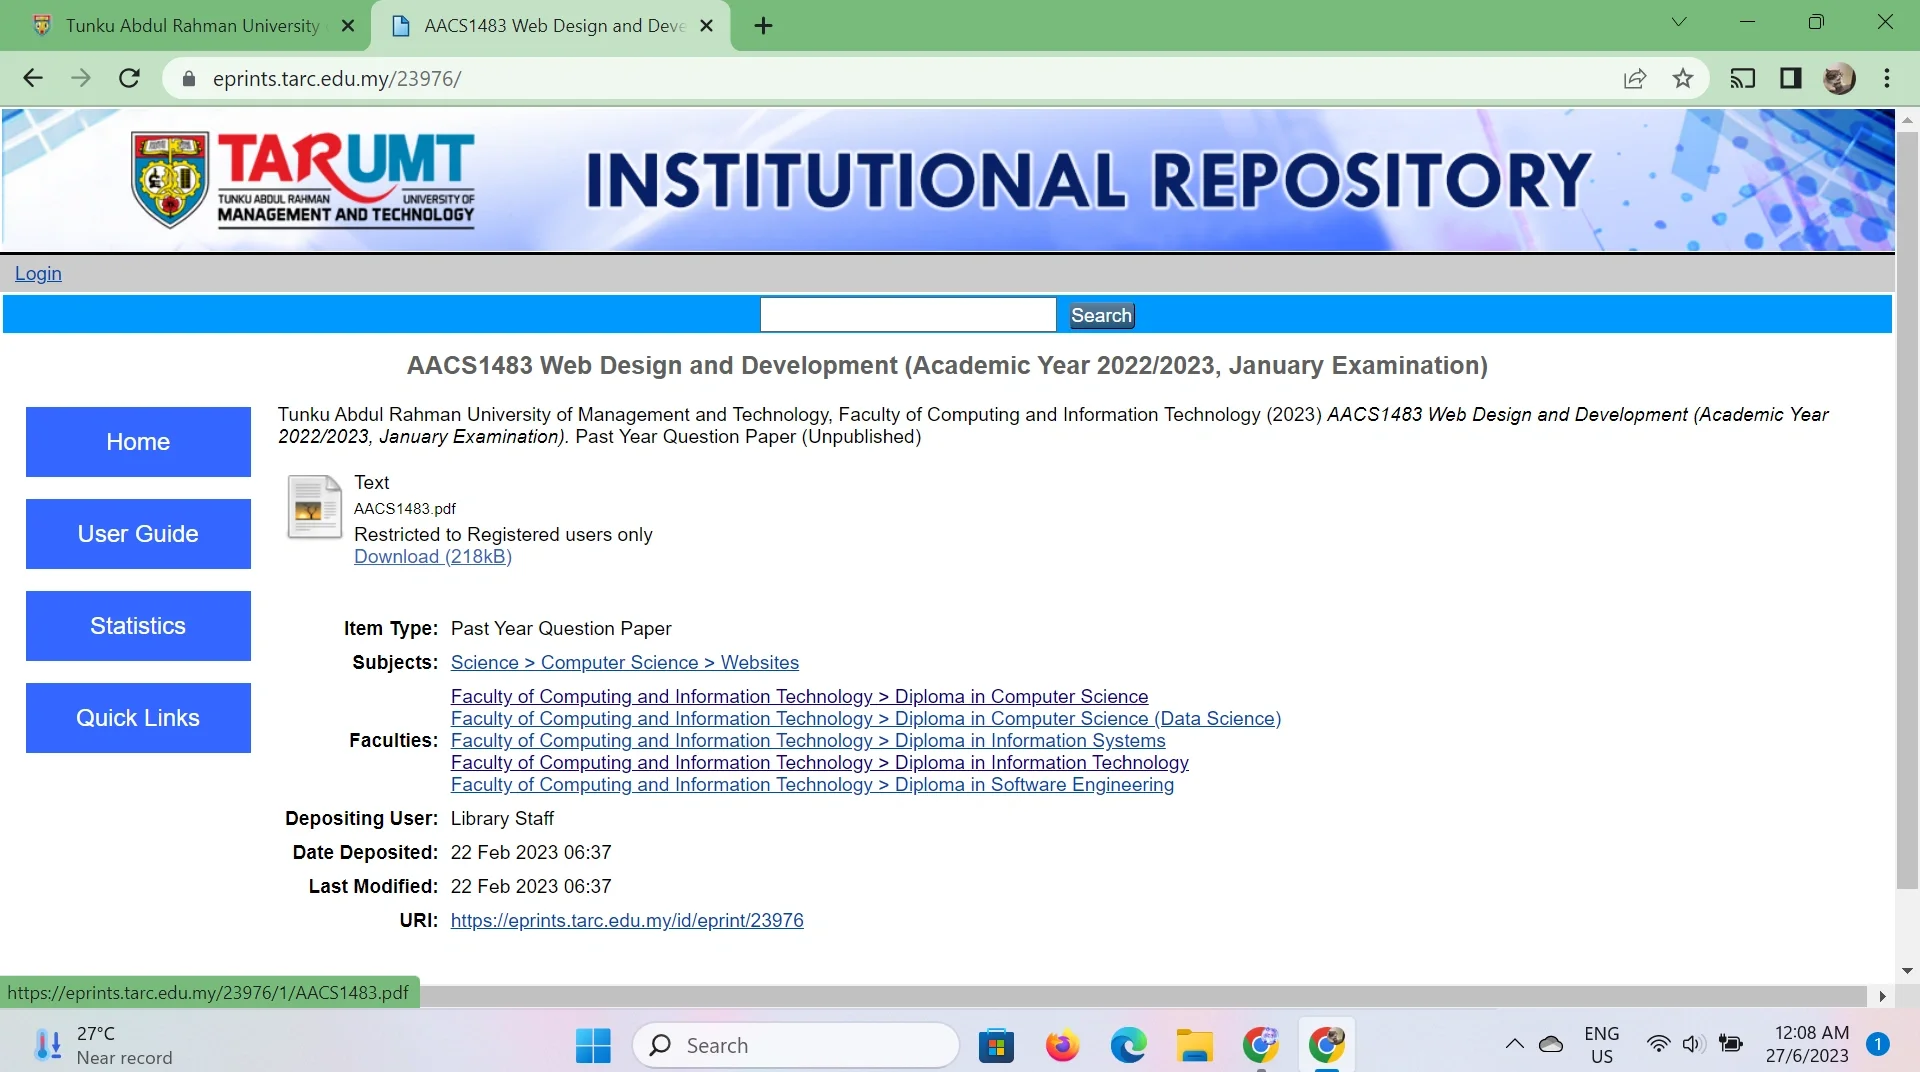This screenshot has height=1072, width=1920.
Task: Click the AACS1483.pdf document thumbnail icon
Action: (x=314, y=507)
